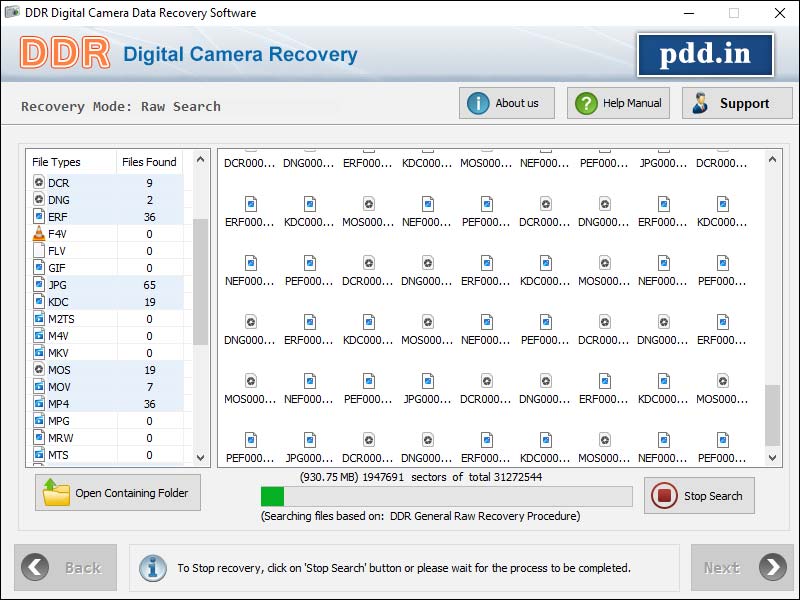Click the blue info icon near the status message
The image size is (800, 600).
[152, 567]
